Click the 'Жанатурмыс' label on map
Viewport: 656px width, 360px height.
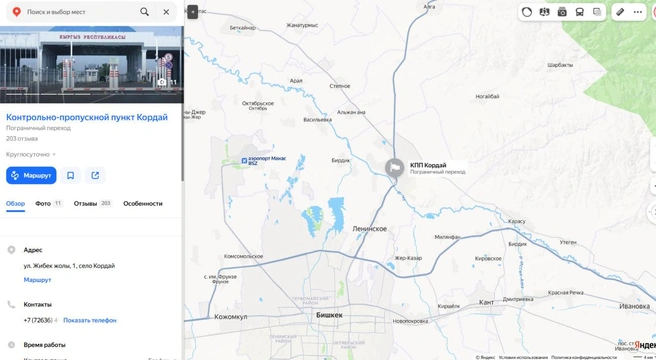click(302, 25)
